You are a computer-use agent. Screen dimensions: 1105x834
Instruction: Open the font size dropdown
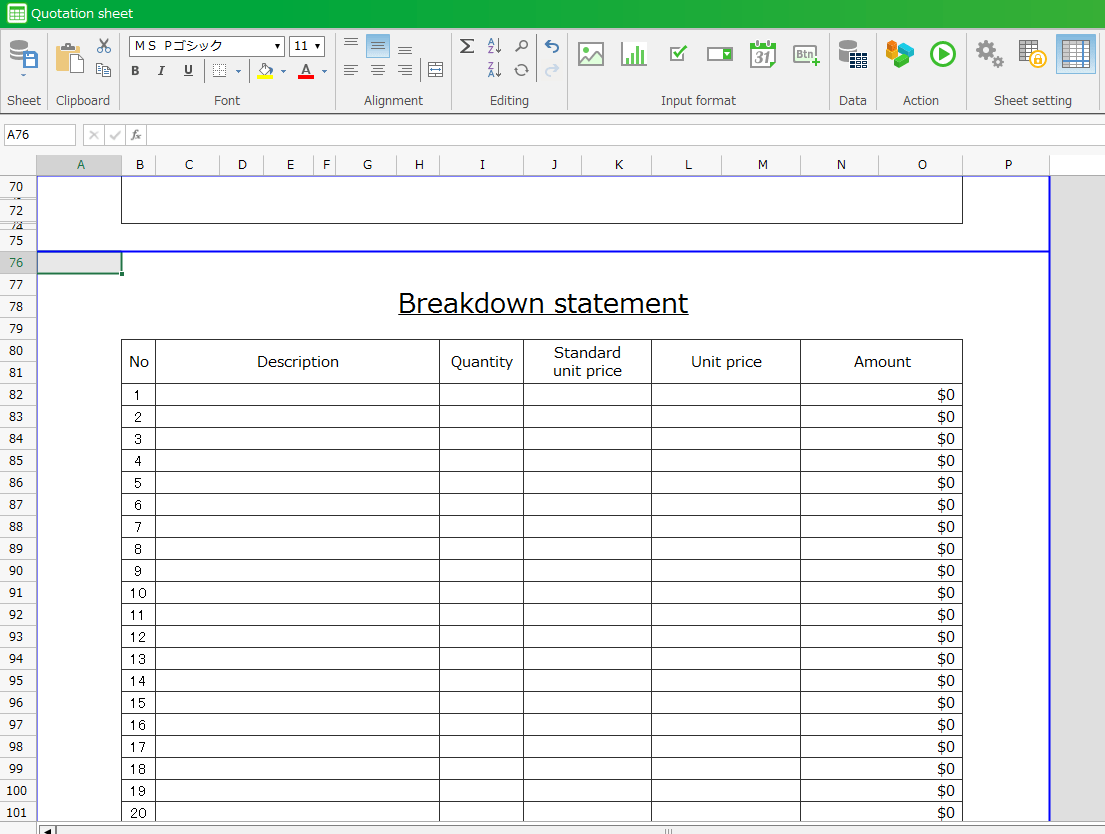(318, 46)
